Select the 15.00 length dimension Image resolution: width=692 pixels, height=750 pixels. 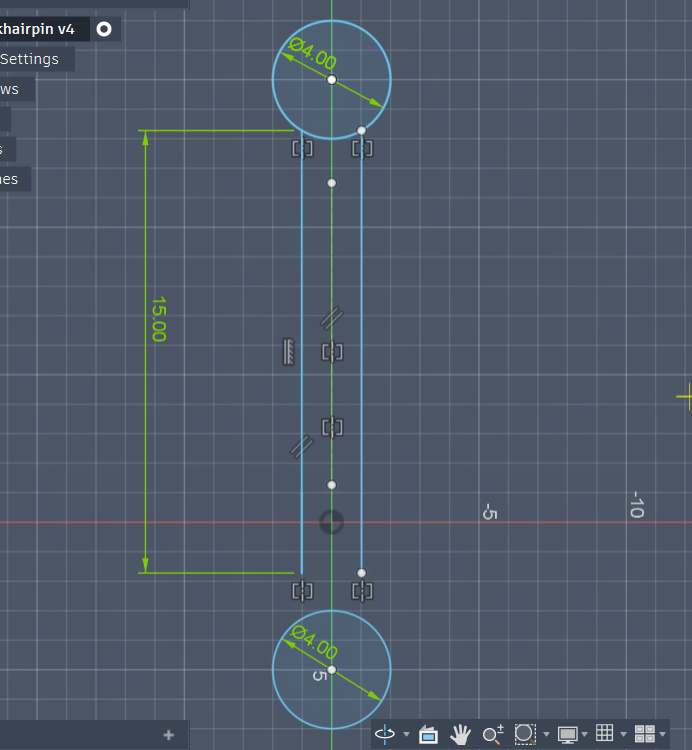click(159, 319)
